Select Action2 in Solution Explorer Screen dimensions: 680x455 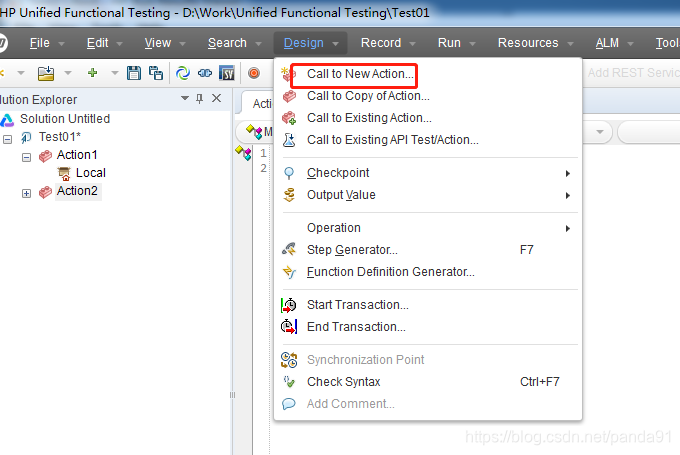[x=77, y=191]
